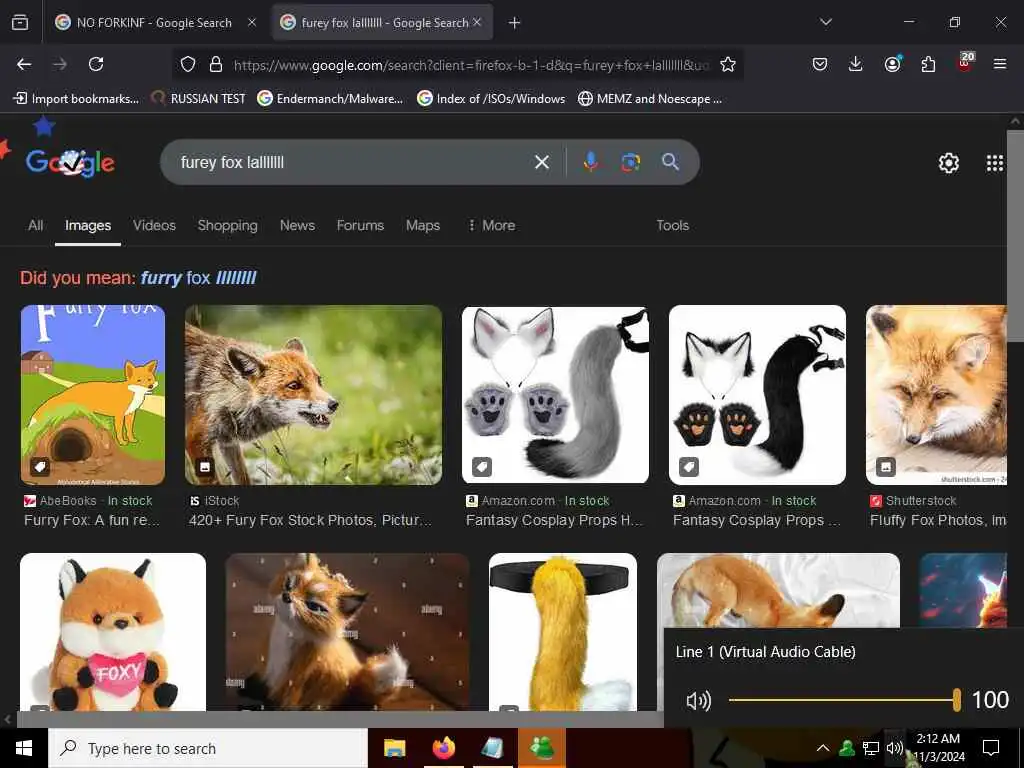The width and height of the screenshot is (1024, 768).
Task: Switch to the Shopping tab
Action: coord(227,225)
